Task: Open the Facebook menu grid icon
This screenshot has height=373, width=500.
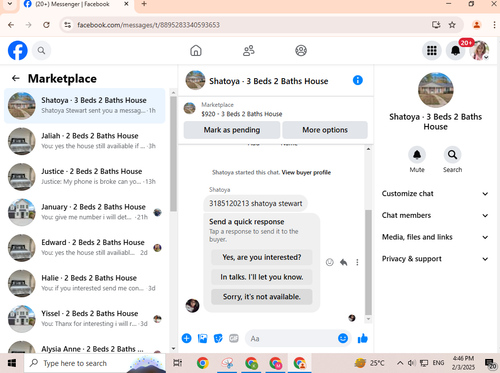Action: click(432, 51)
